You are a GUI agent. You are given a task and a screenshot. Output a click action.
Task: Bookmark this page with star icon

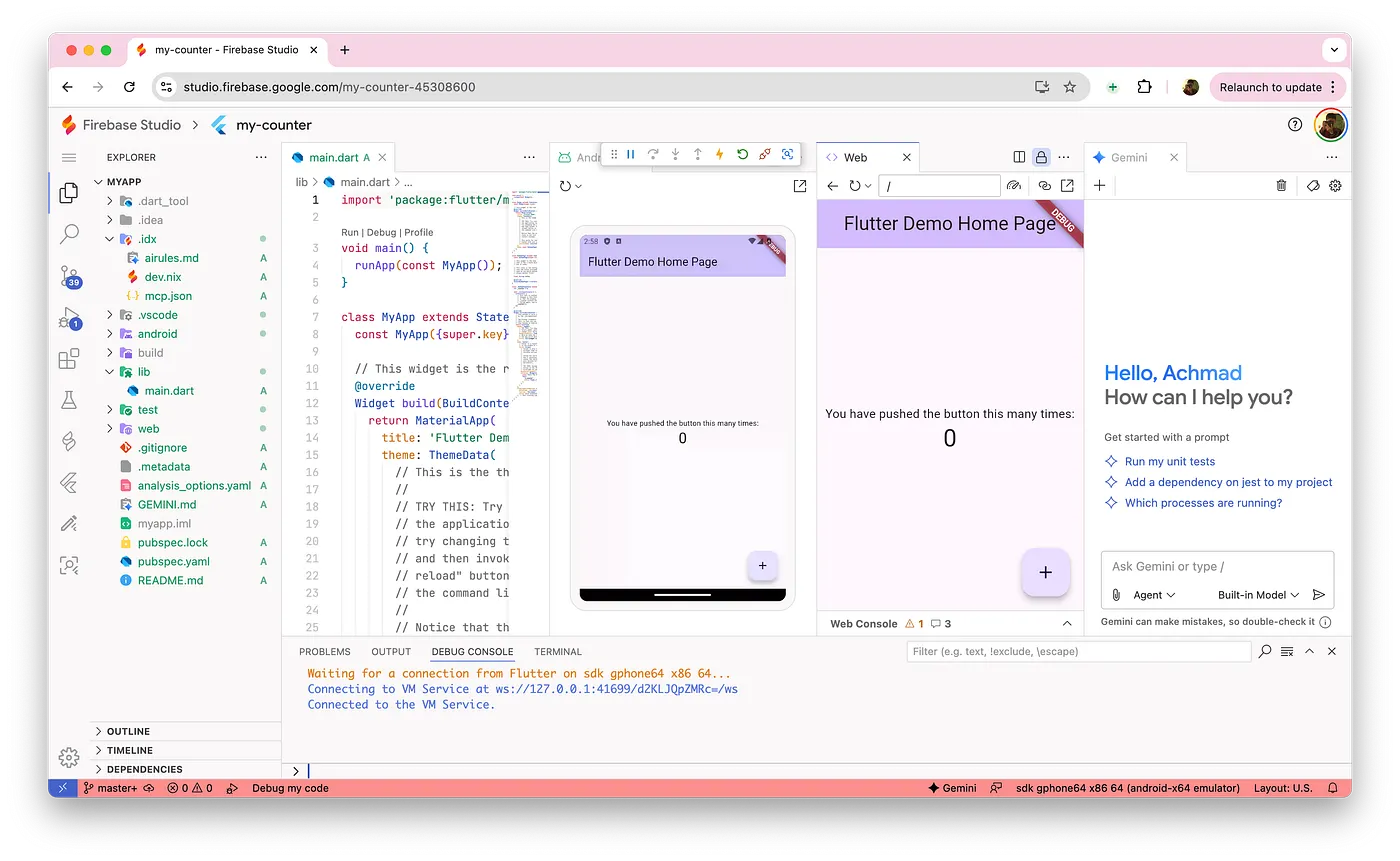coord(1070,87)
